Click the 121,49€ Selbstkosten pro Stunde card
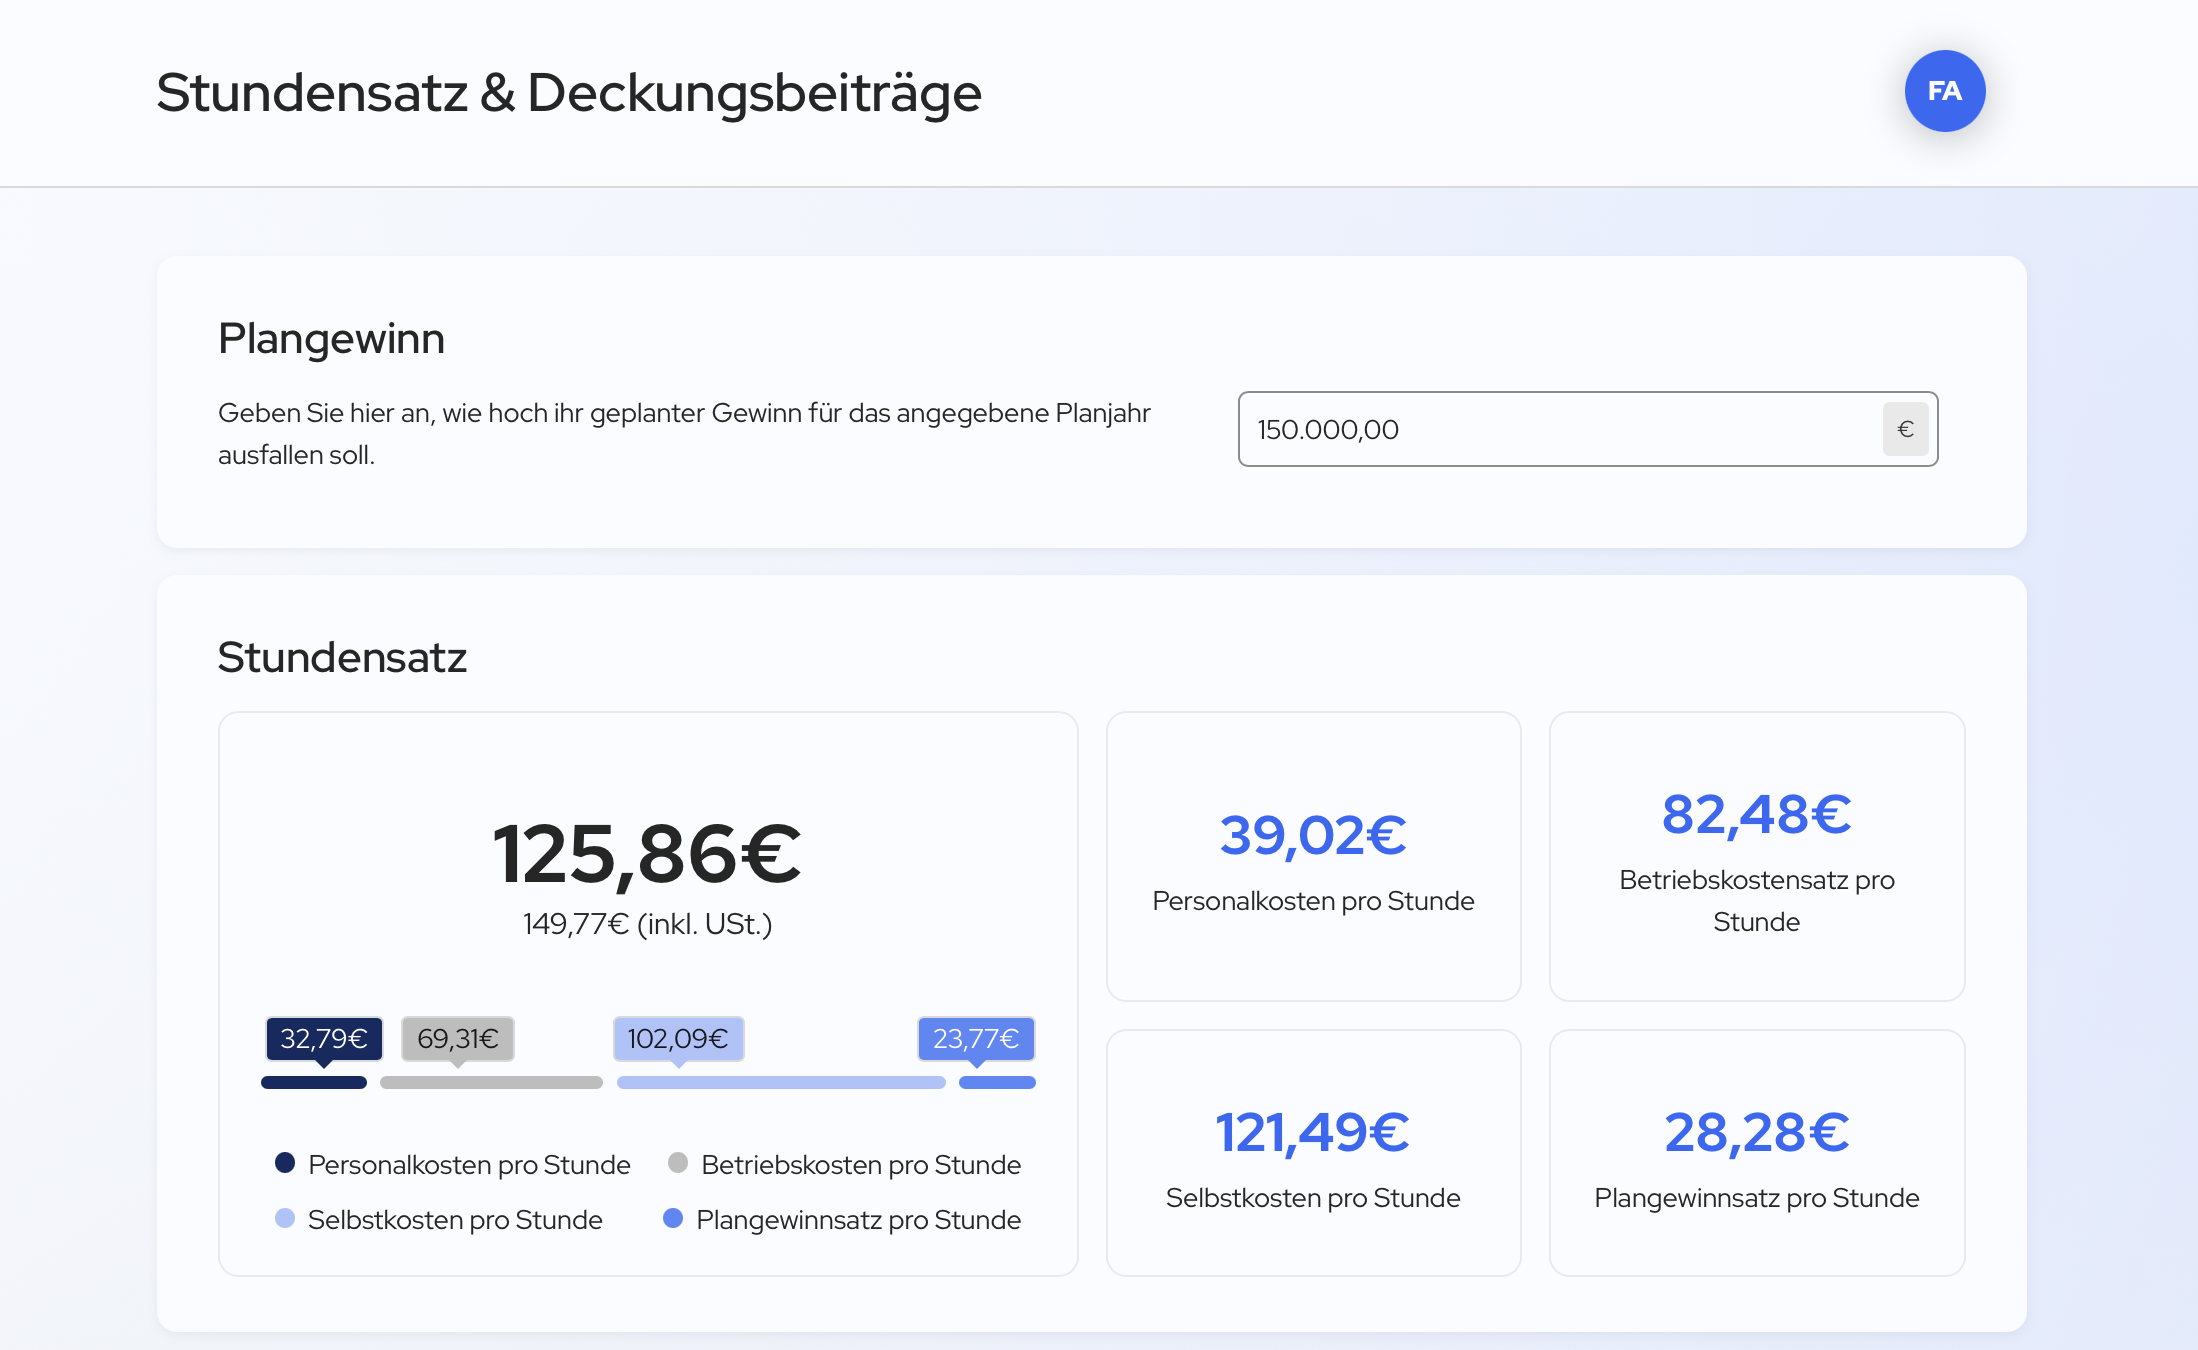 pyautogui.click(x=1313, y=1153)
